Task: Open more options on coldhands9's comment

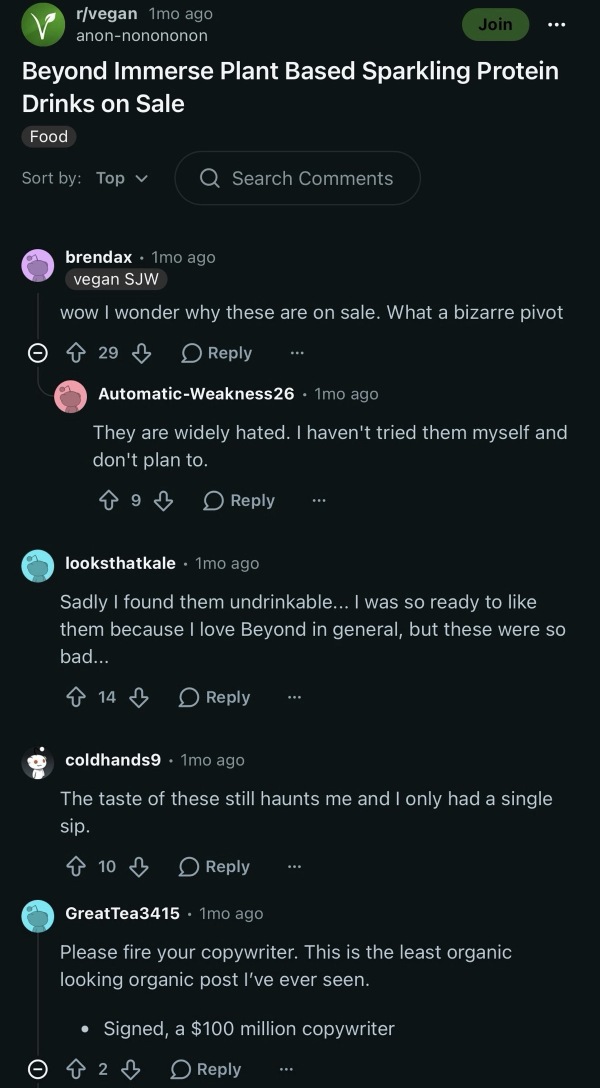Action: point(295,867)
